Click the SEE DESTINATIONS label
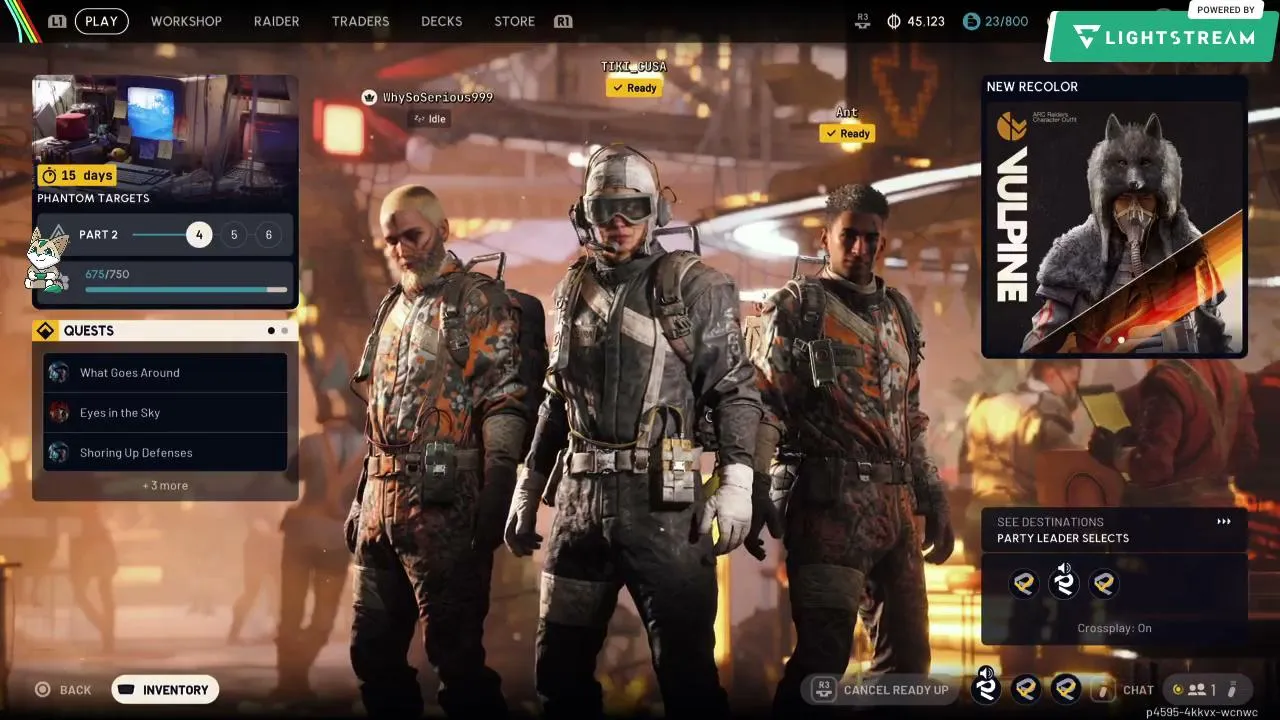 [1050, 522]
